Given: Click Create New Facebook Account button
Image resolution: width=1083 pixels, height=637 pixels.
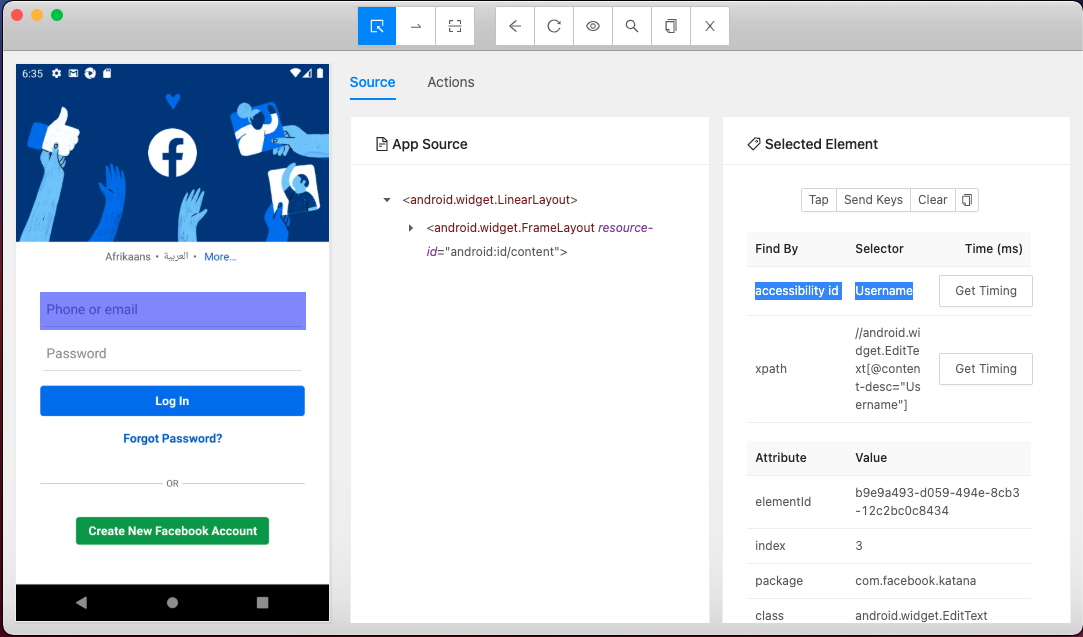Looking at the screenshot, I should [173, 531].
